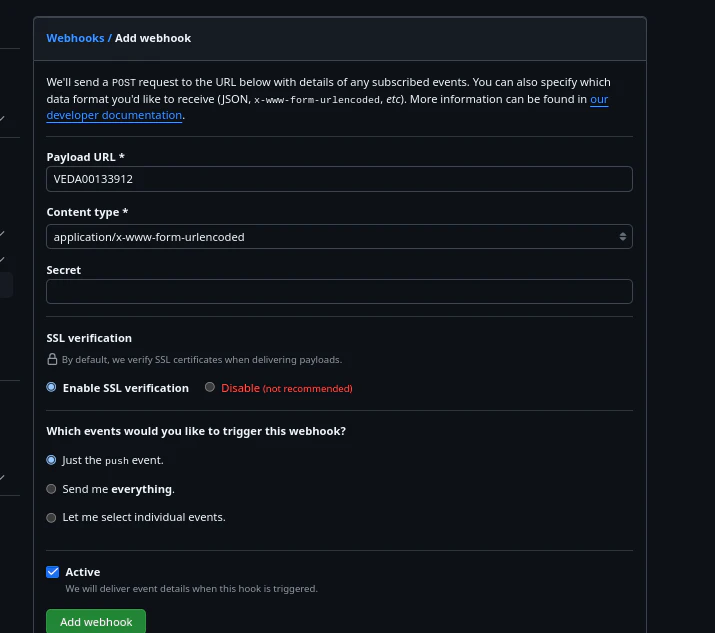The image size is (715, 633).
Task: Enable the Active checkbox
Action: pos(52,572)
